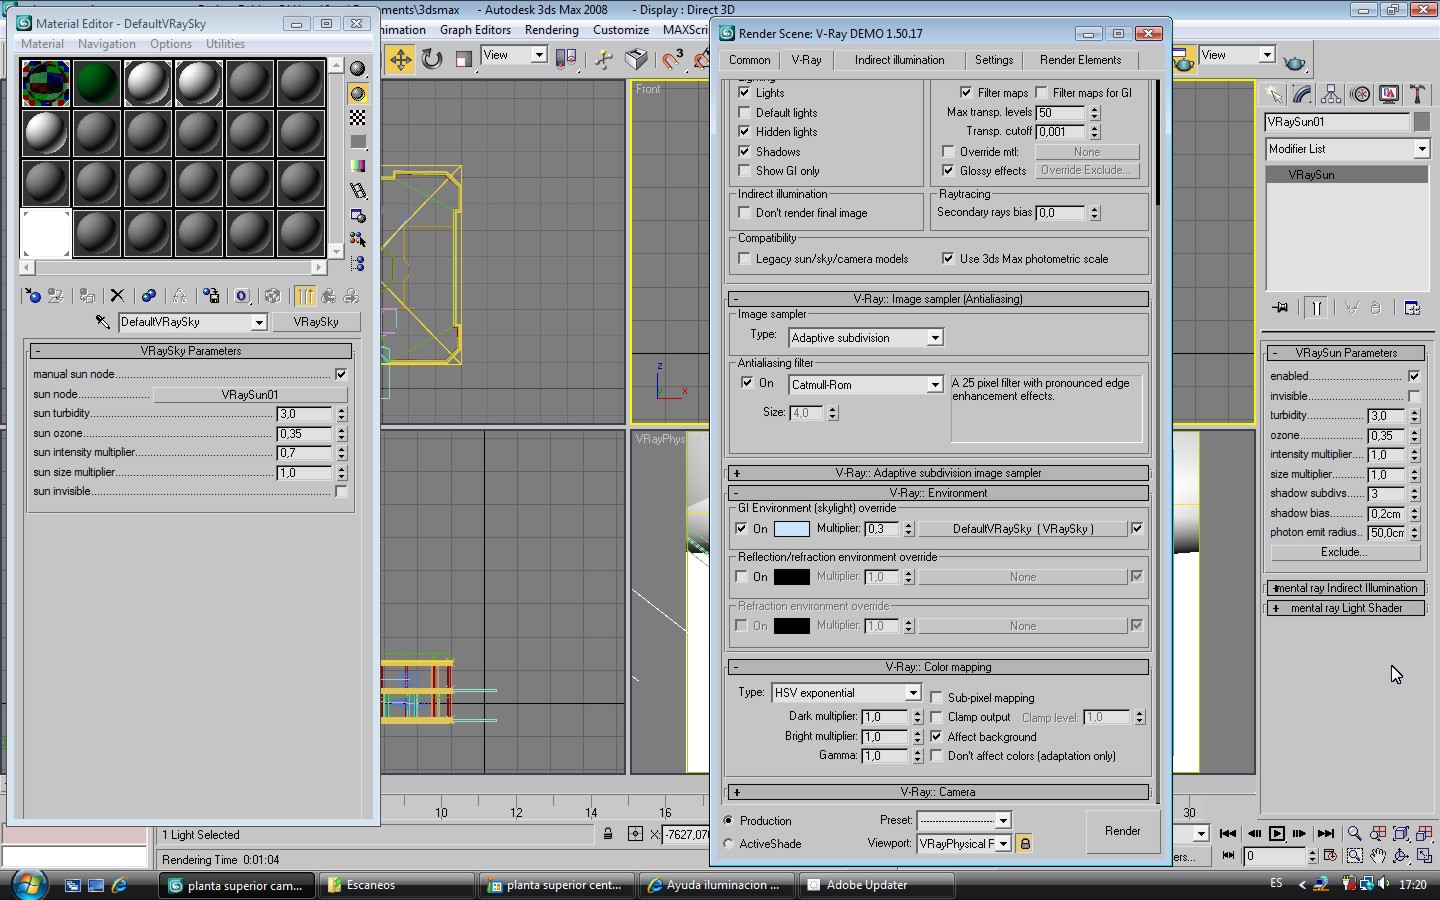The width and height of the screenshot is (1440, 900).
Task: Open the HSV exponential type dropdown
Action: [x=846, y=692]
